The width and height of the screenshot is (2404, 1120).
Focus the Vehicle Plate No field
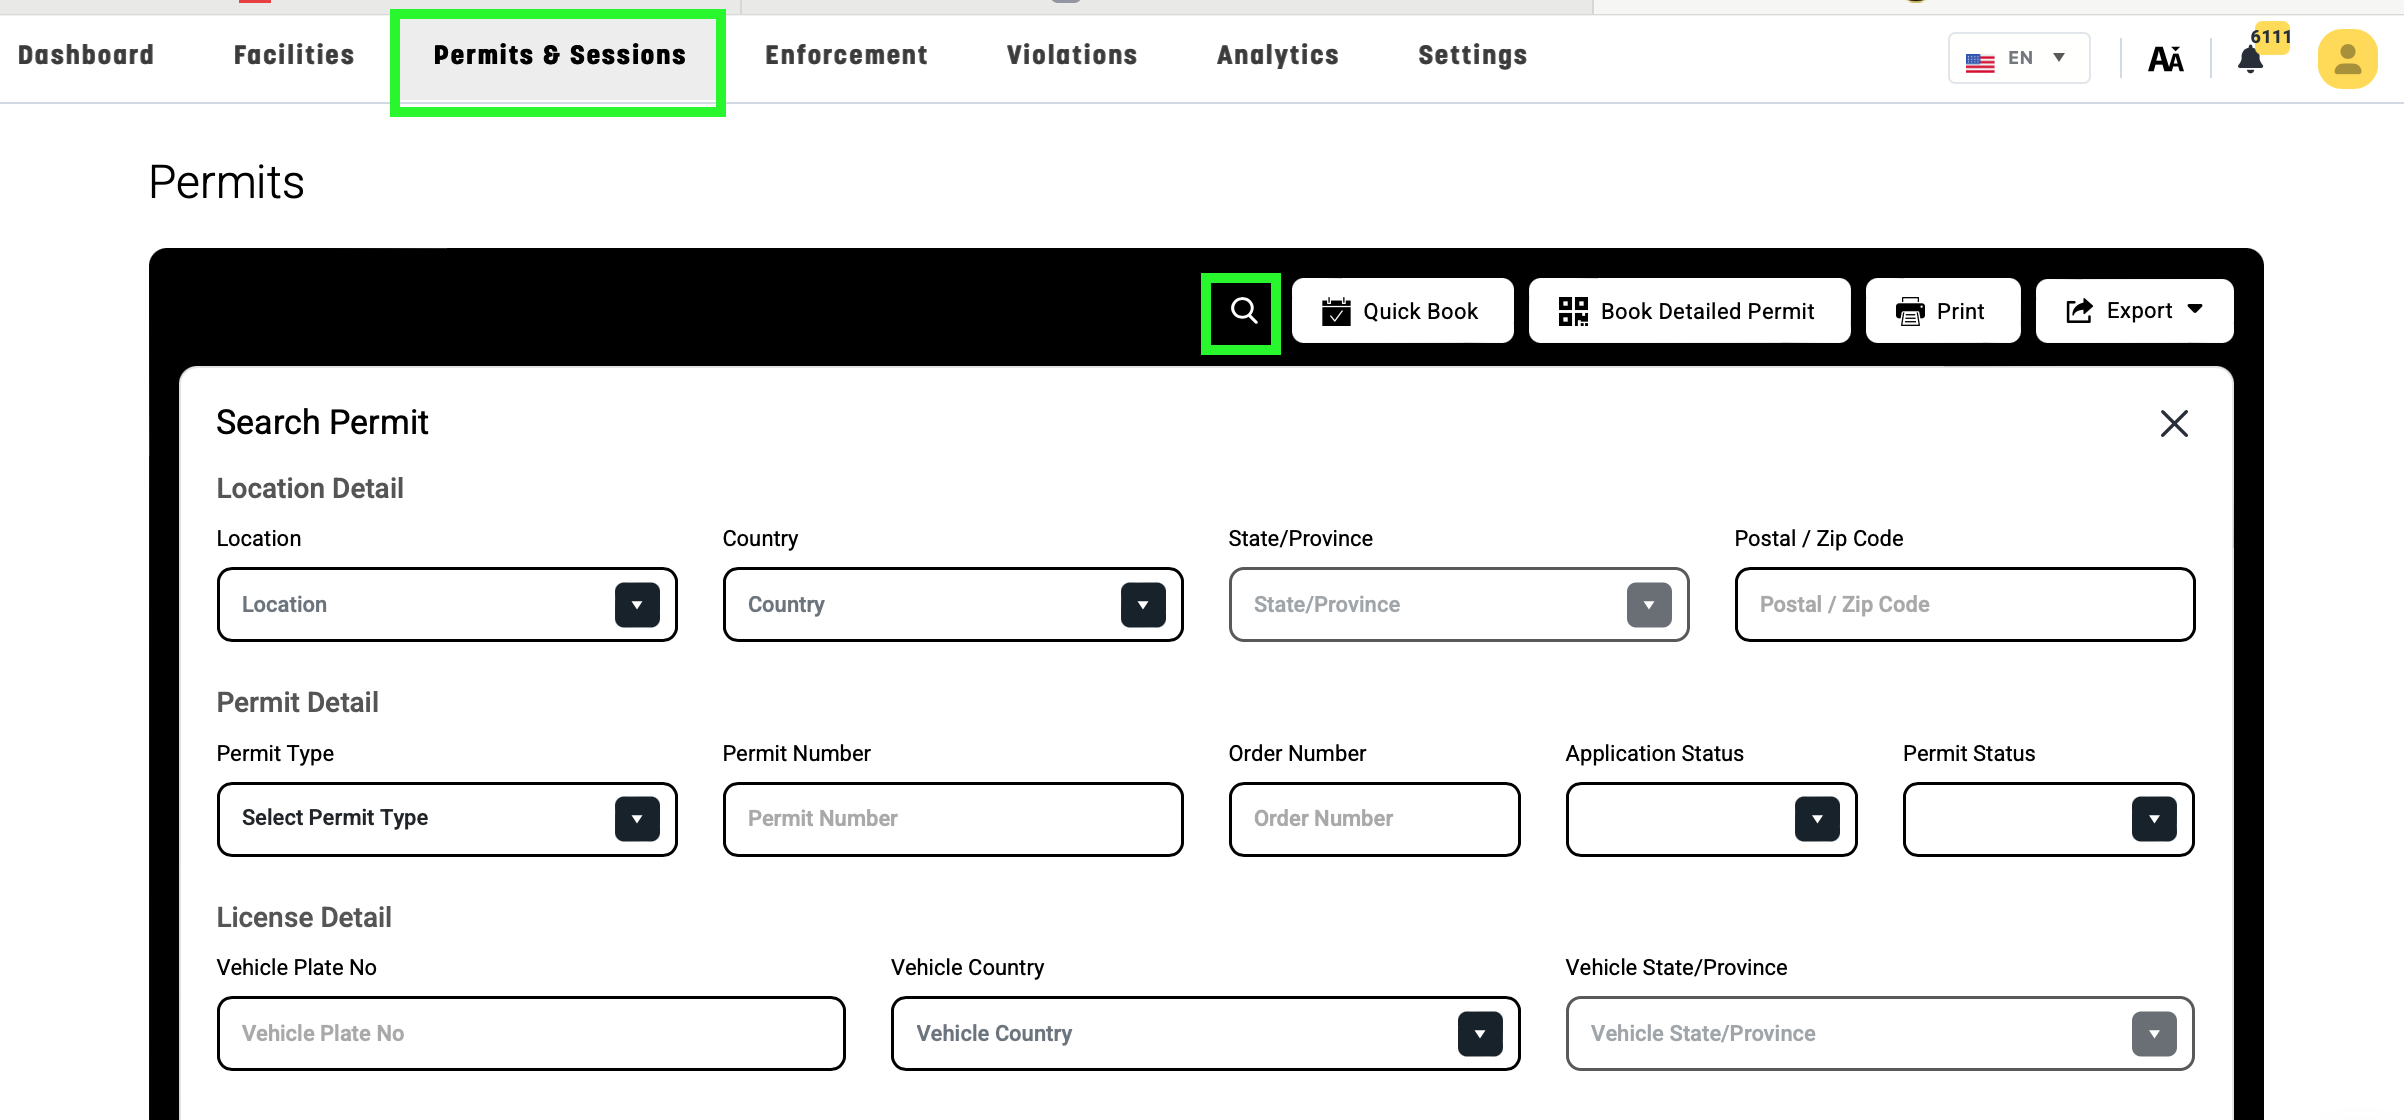point(530,1034)
